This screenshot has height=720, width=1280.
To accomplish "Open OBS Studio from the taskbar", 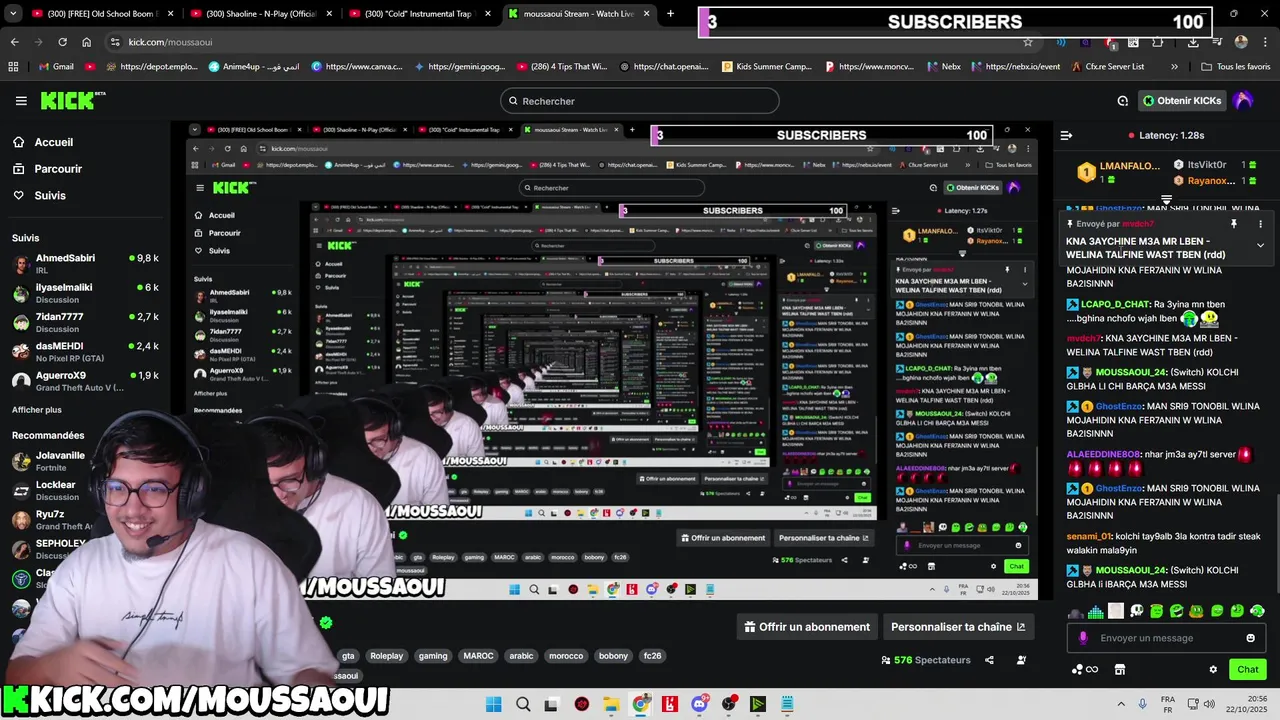I will click(729, 704).
